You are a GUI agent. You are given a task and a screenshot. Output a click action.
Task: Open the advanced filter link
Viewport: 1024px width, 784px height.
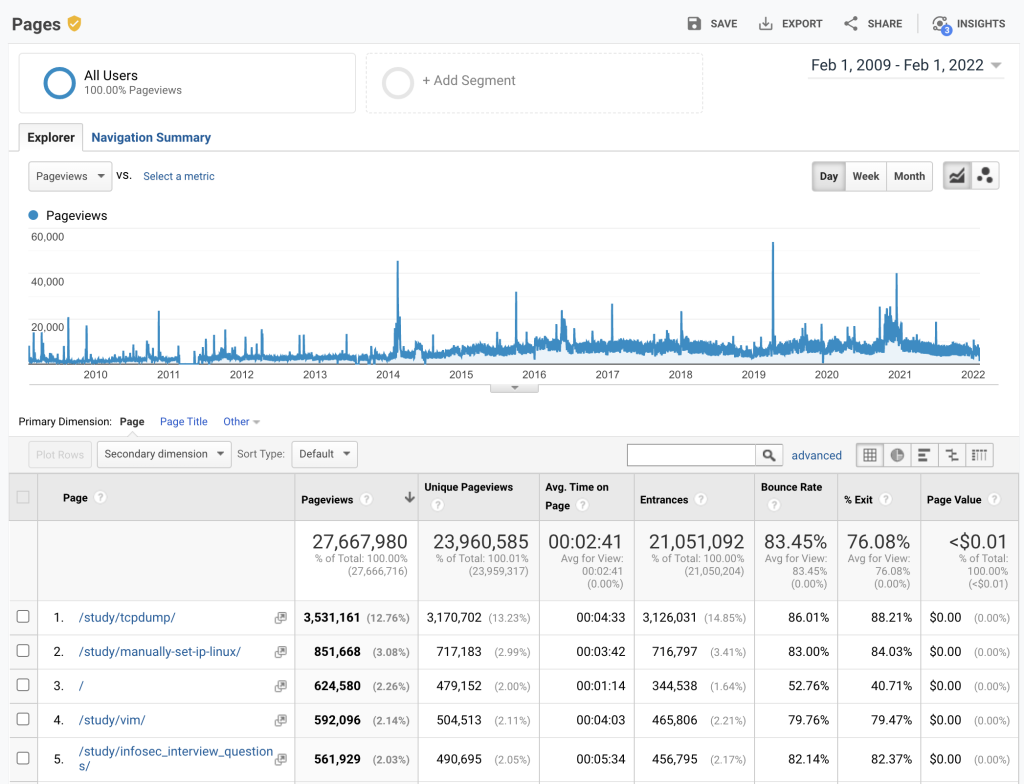(816, 455)
